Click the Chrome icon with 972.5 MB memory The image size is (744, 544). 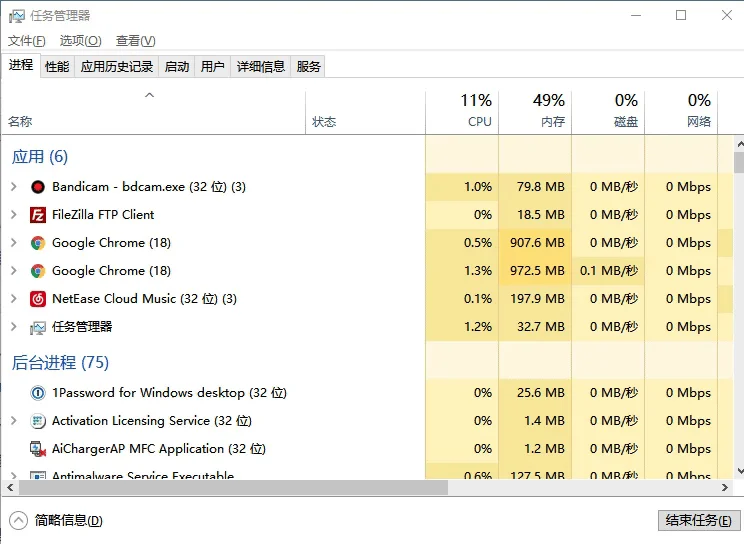38,271
